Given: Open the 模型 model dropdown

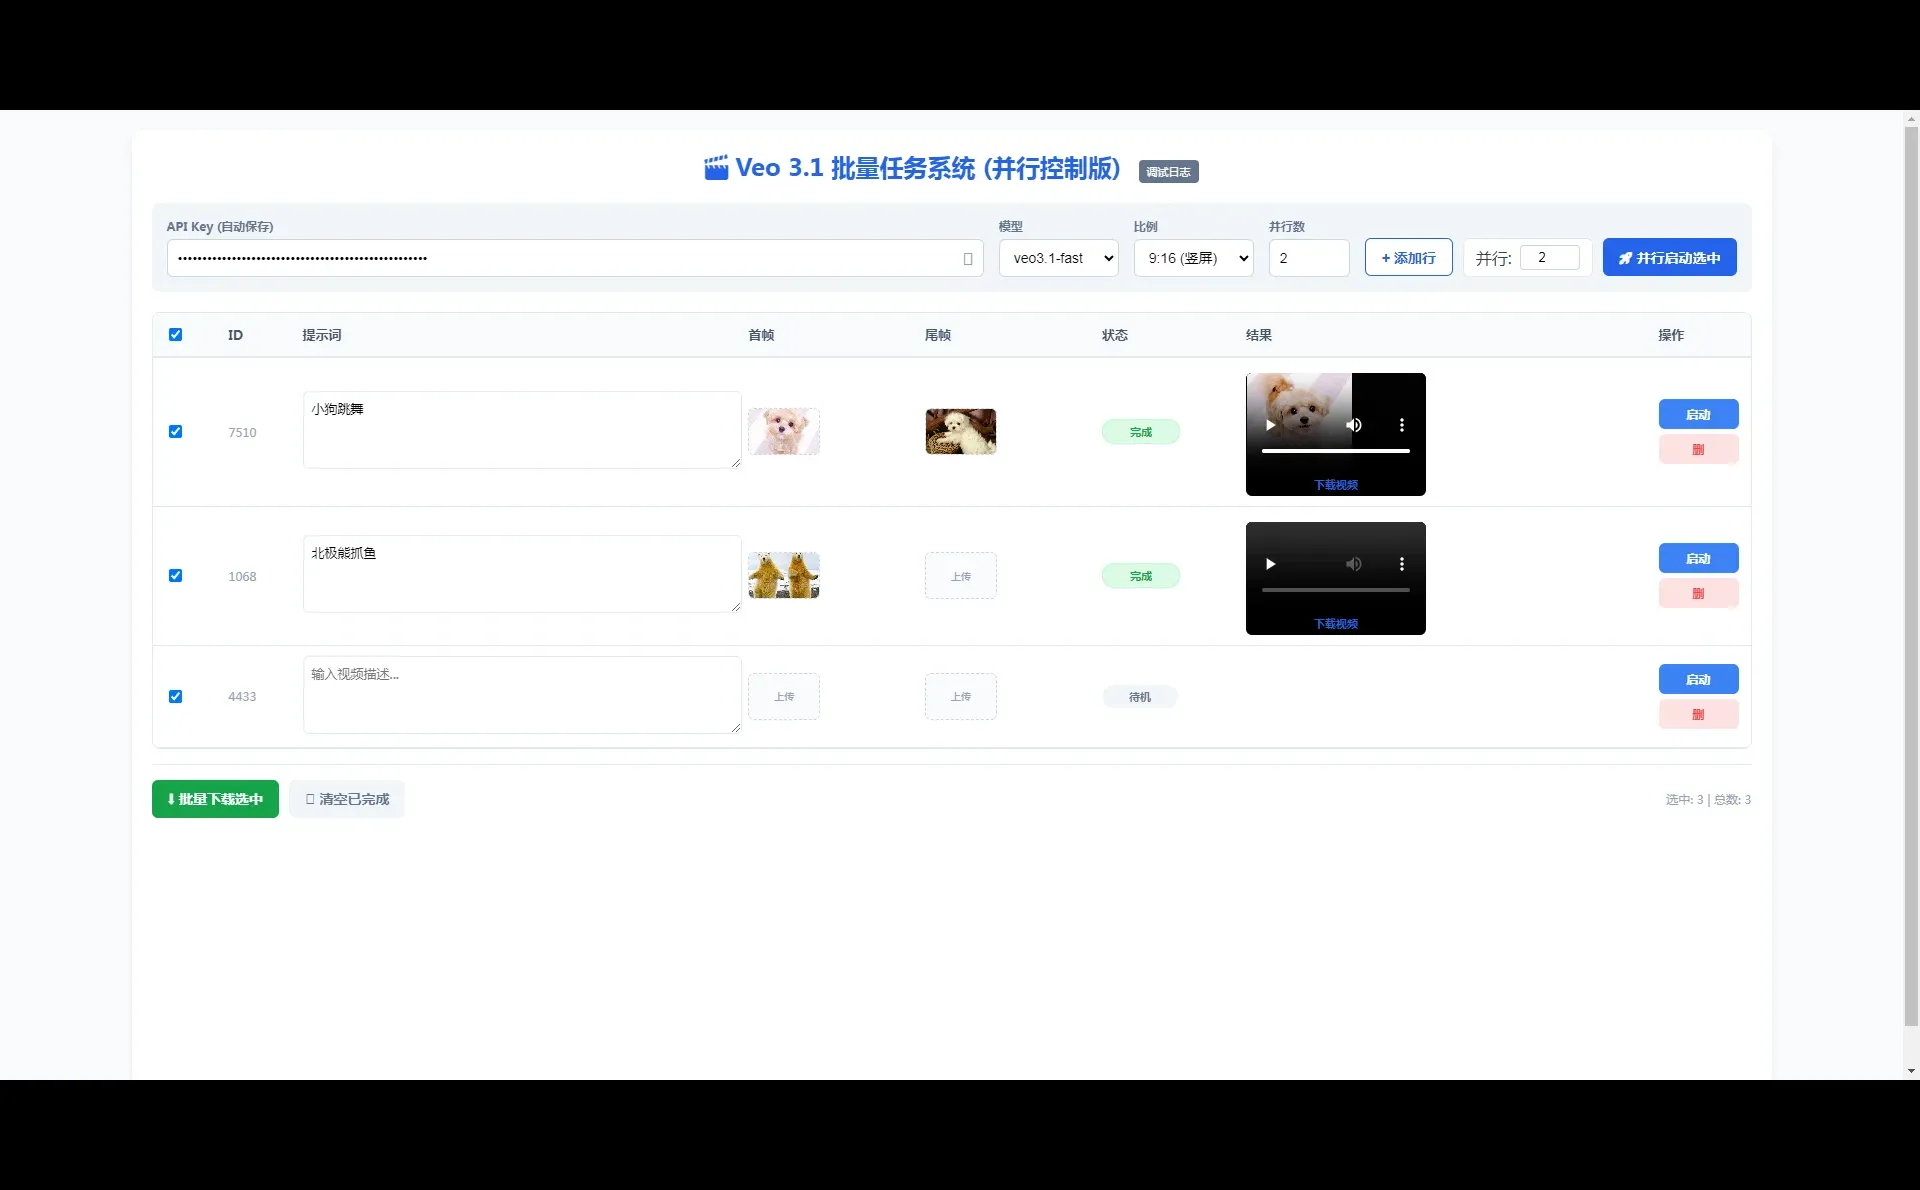Looking at the screenshot, I should (x=1057, y=258).
